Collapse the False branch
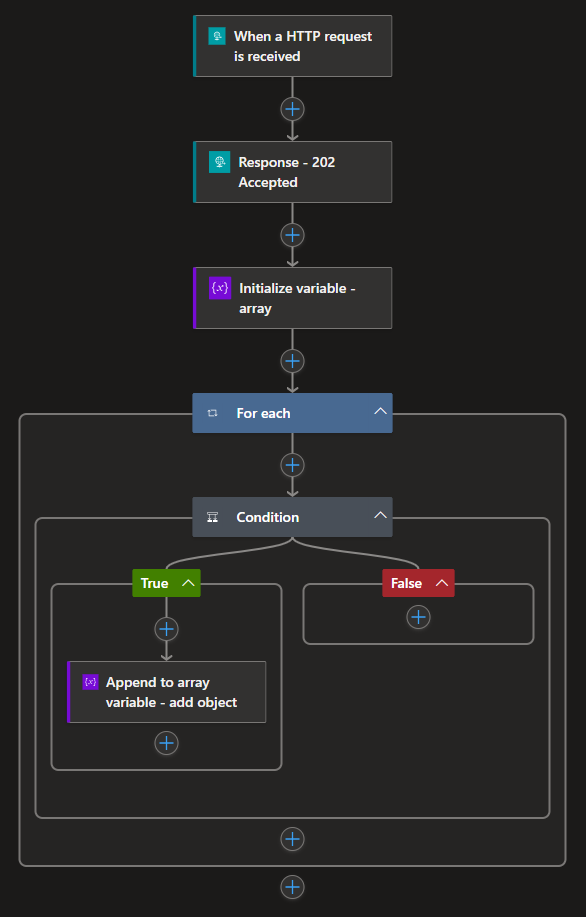Screen dimensions: 586x917 pos(442,583)
